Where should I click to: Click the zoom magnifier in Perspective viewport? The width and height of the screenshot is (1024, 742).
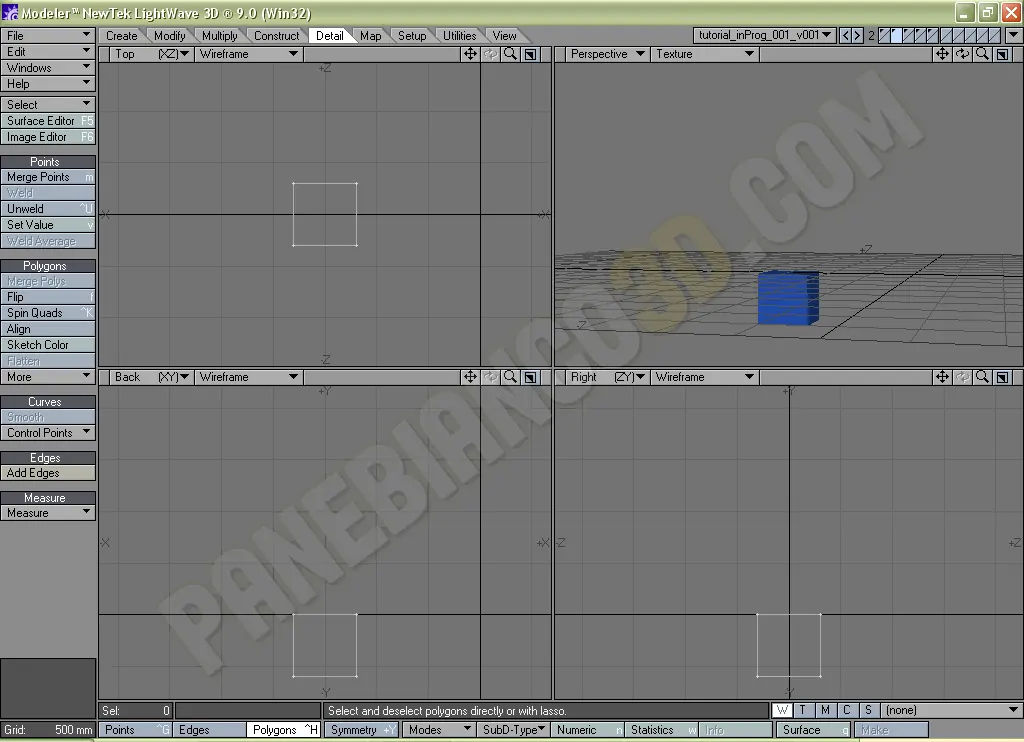[982, 54]
